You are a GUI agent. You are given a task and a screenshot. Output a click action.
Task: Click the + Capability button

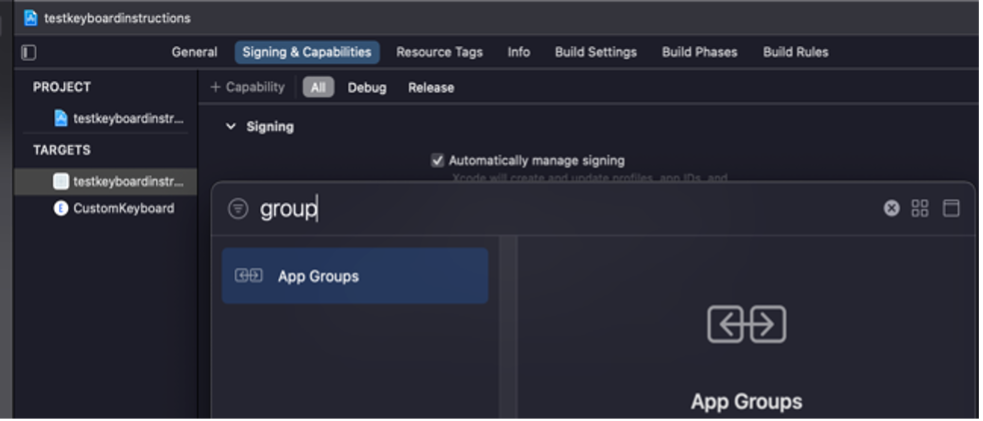click(x=248, y=88)
